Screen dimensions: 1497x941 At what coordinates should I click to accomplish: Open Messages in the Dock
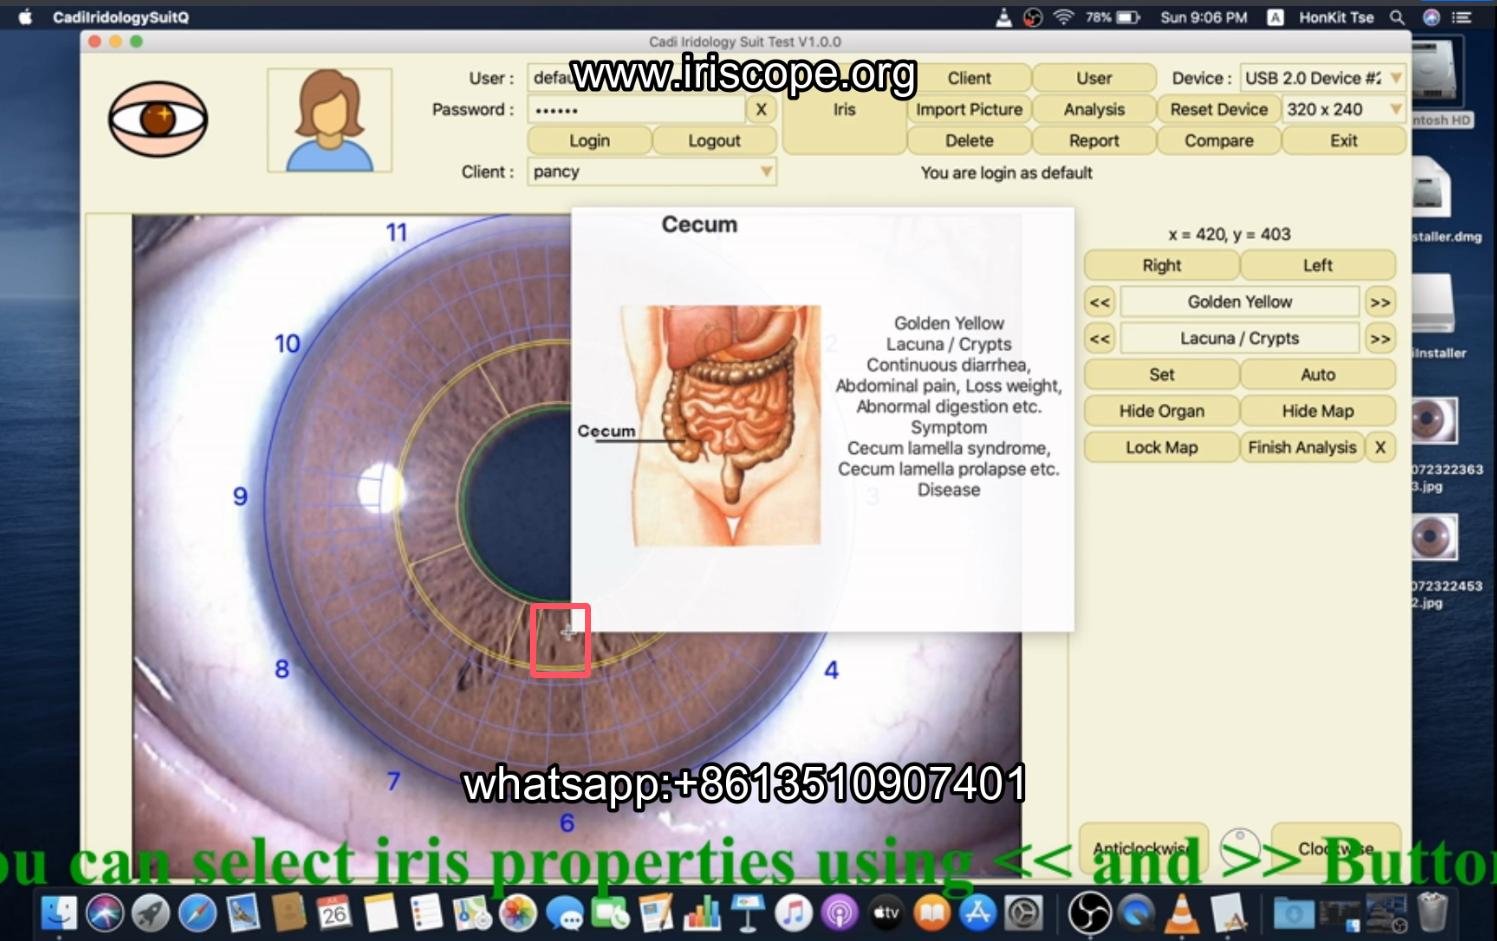click(564, 912)
